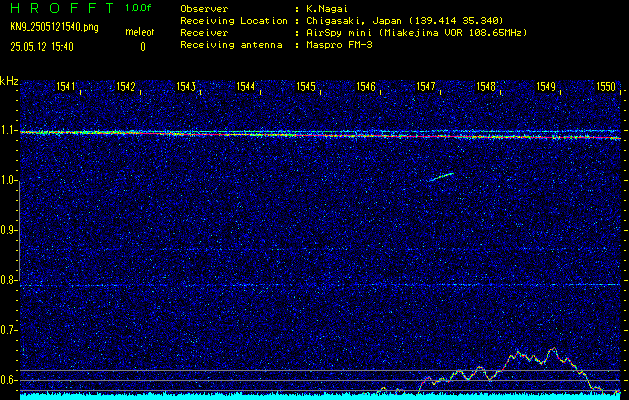This screenshot has height=400, width=629.
Task: Click the HROFFT title text
Action: (62, 8)
